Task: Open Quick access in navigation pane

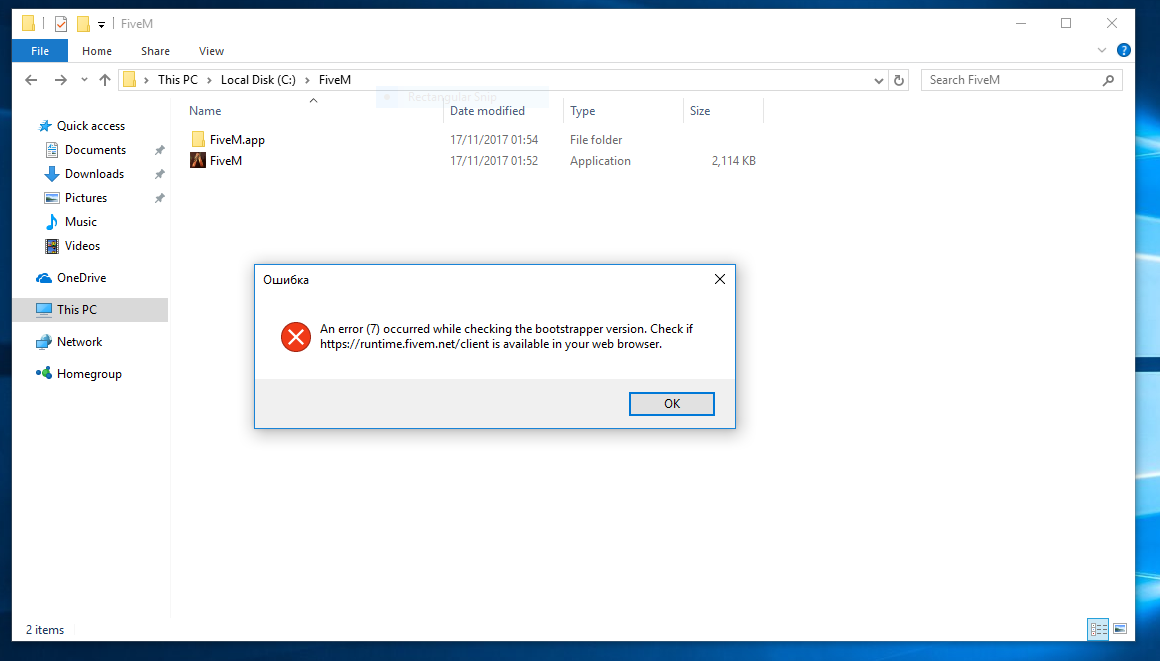Action: (x=91, y=126)
